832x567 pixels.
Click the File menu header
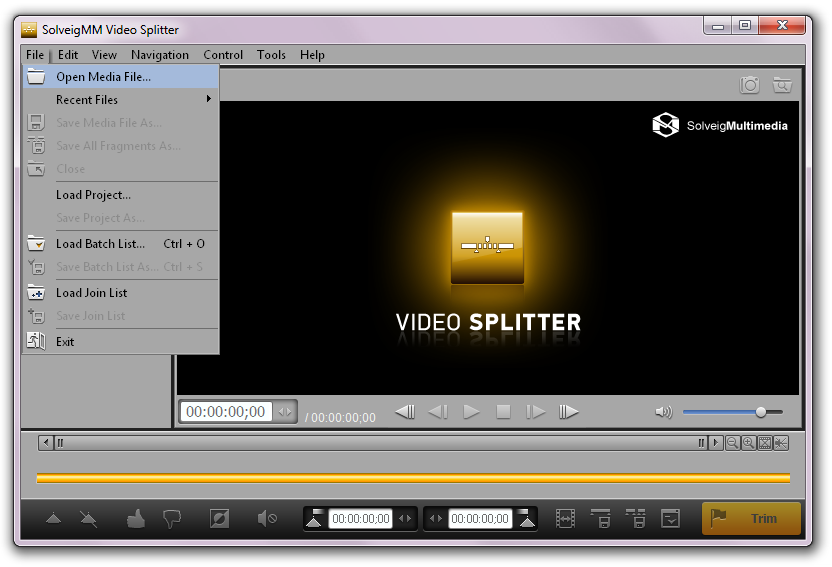[35, 55]
